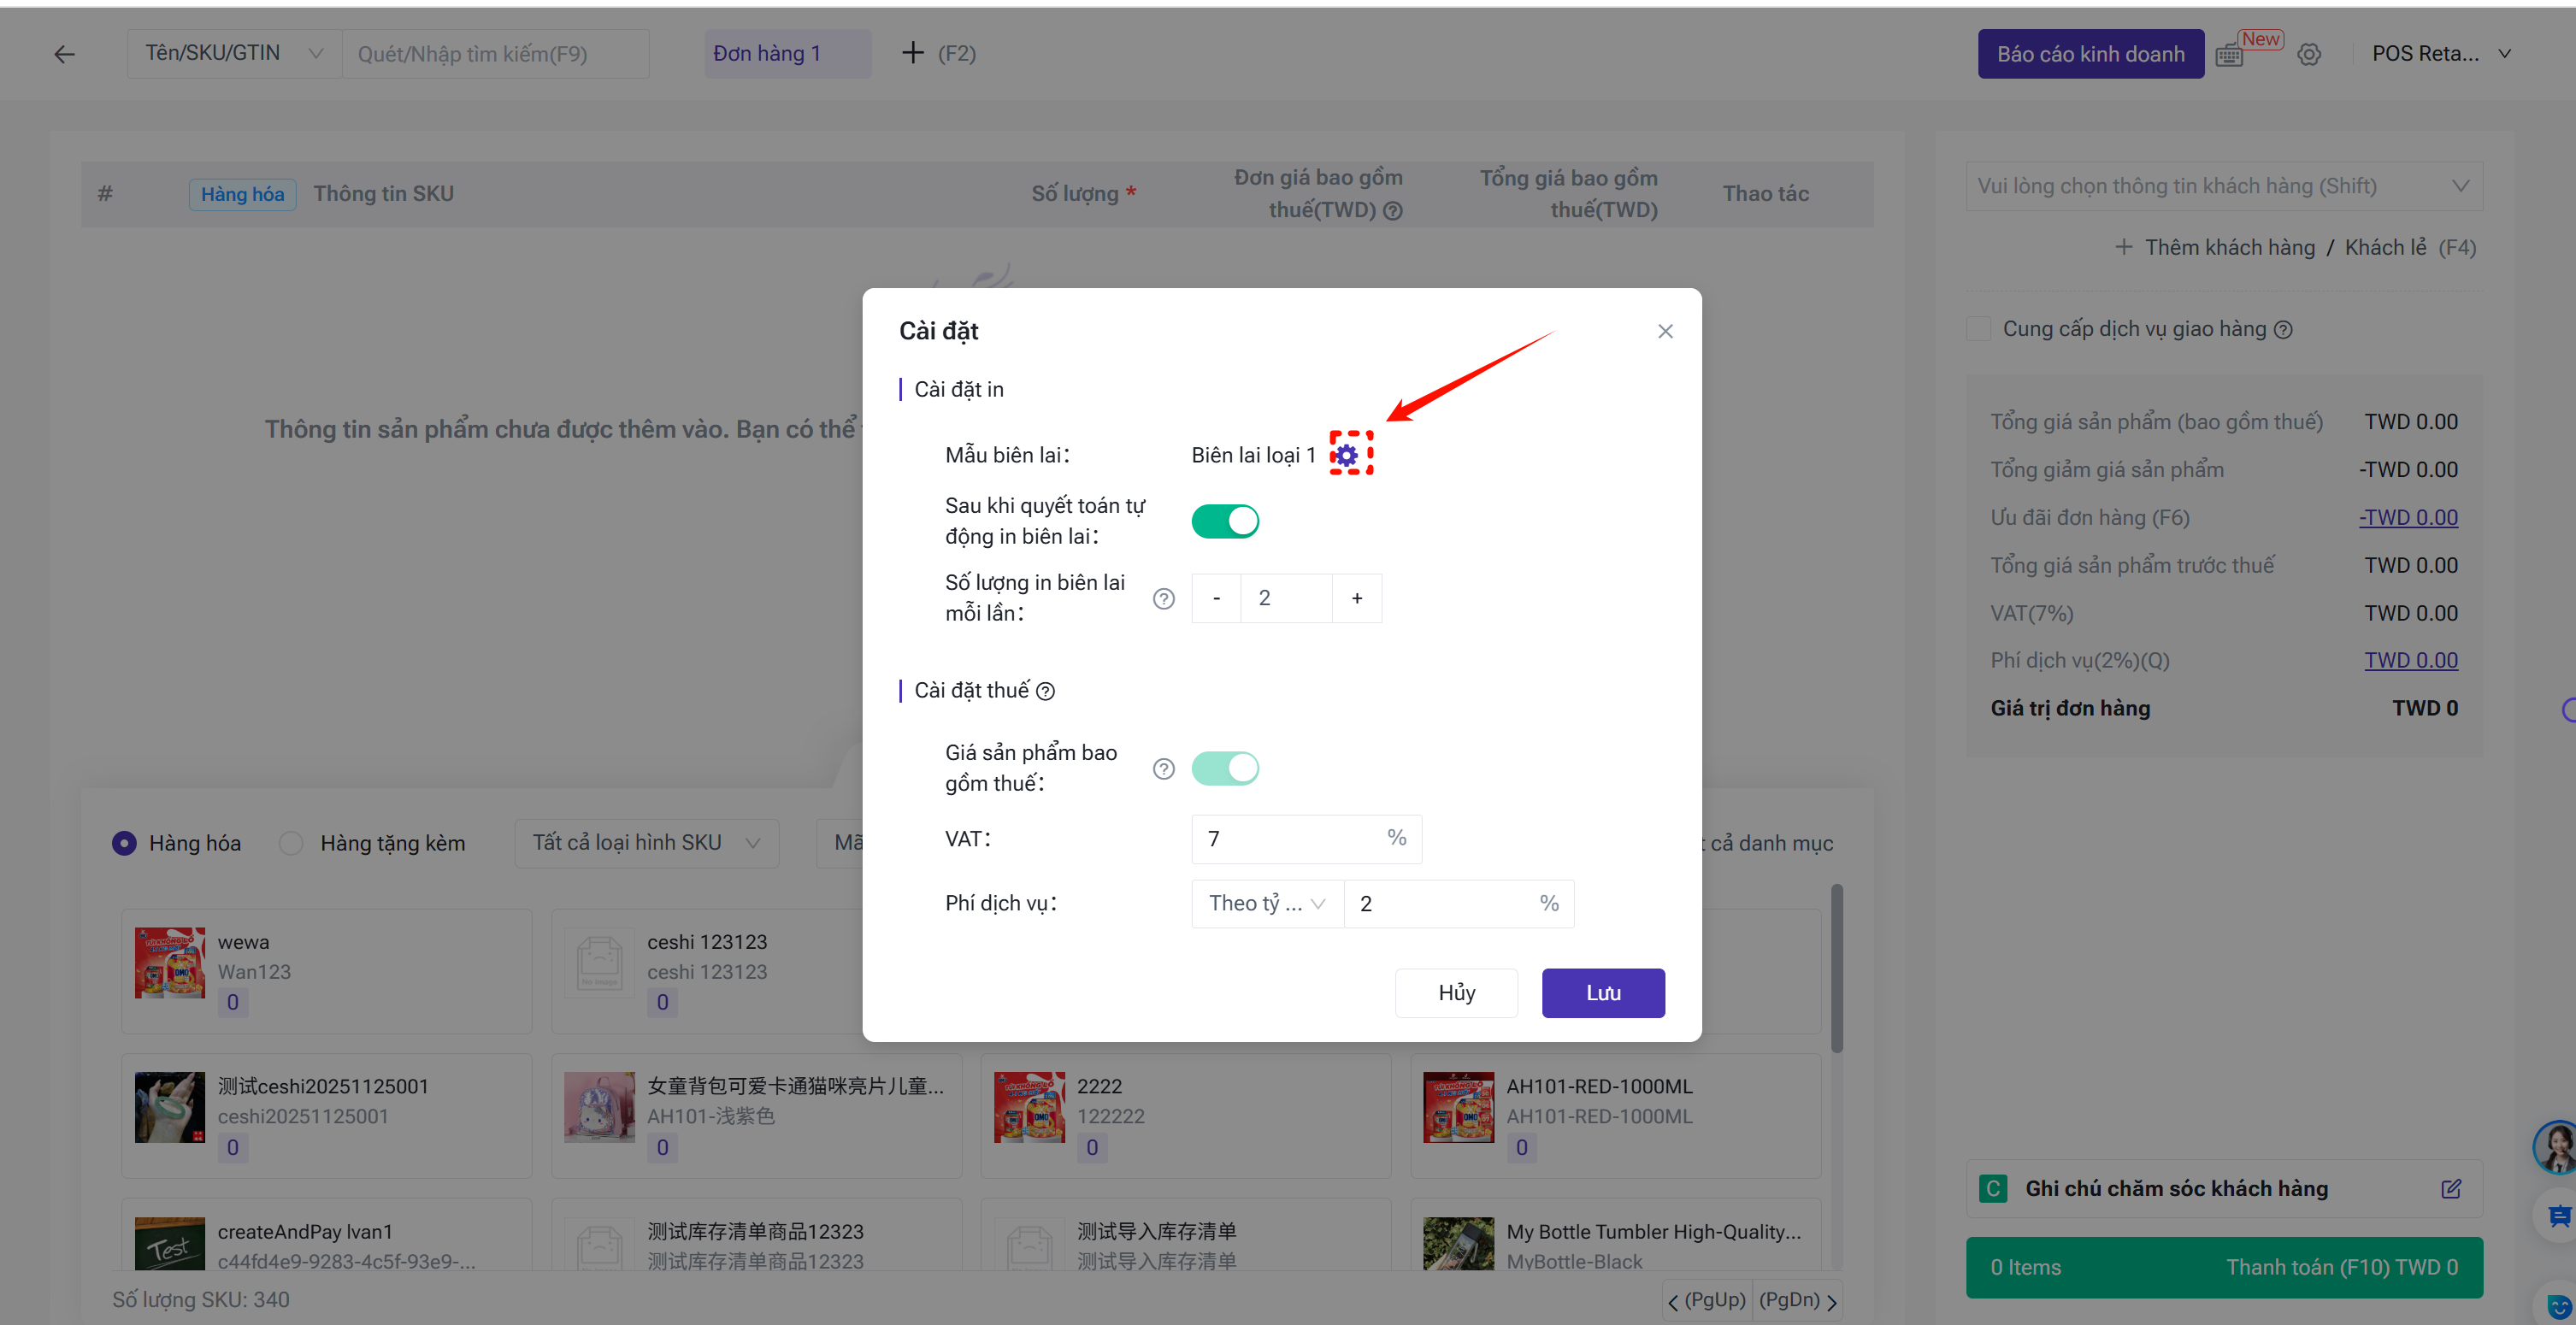Screen dimensions: 2576x1325
Task: Open the Theo tỷ service fee dropdown
Action: pos(1266,903)
